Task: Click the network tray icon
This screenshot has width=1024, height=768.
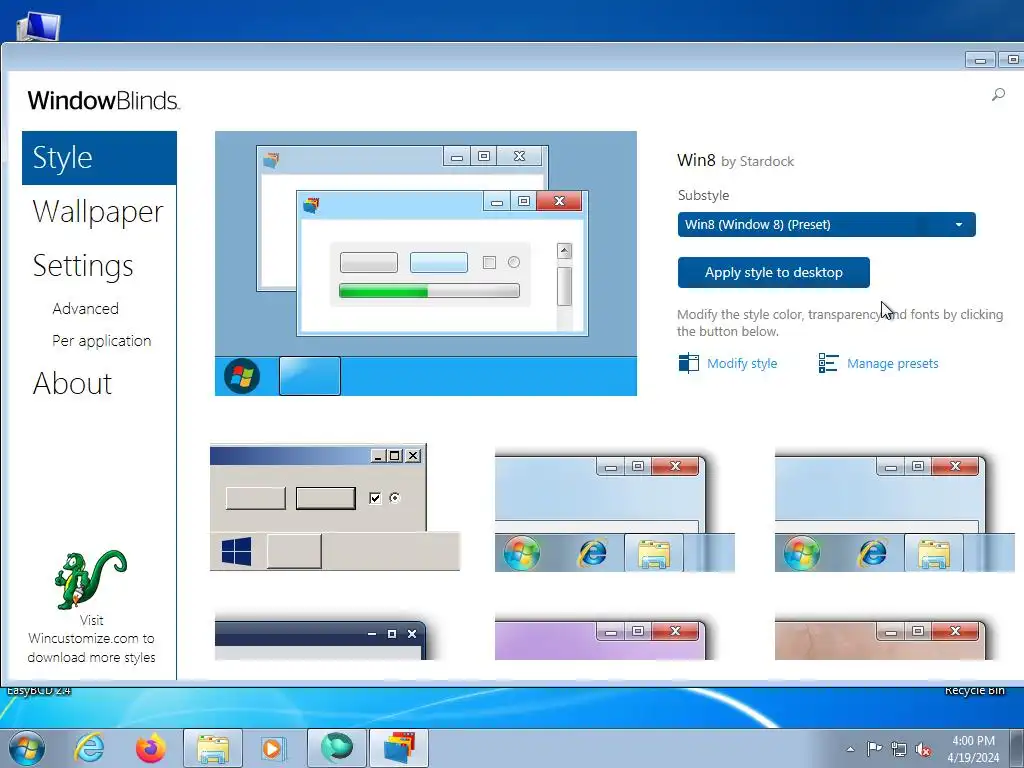Action: 899,749
